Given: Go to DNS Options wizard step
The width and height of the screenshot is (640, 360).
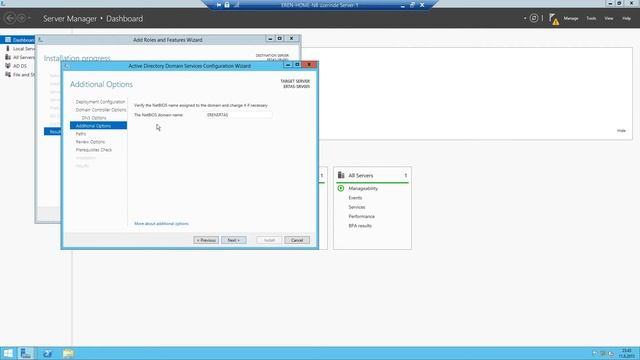Looking at the screenshot, I should [94, 118].
